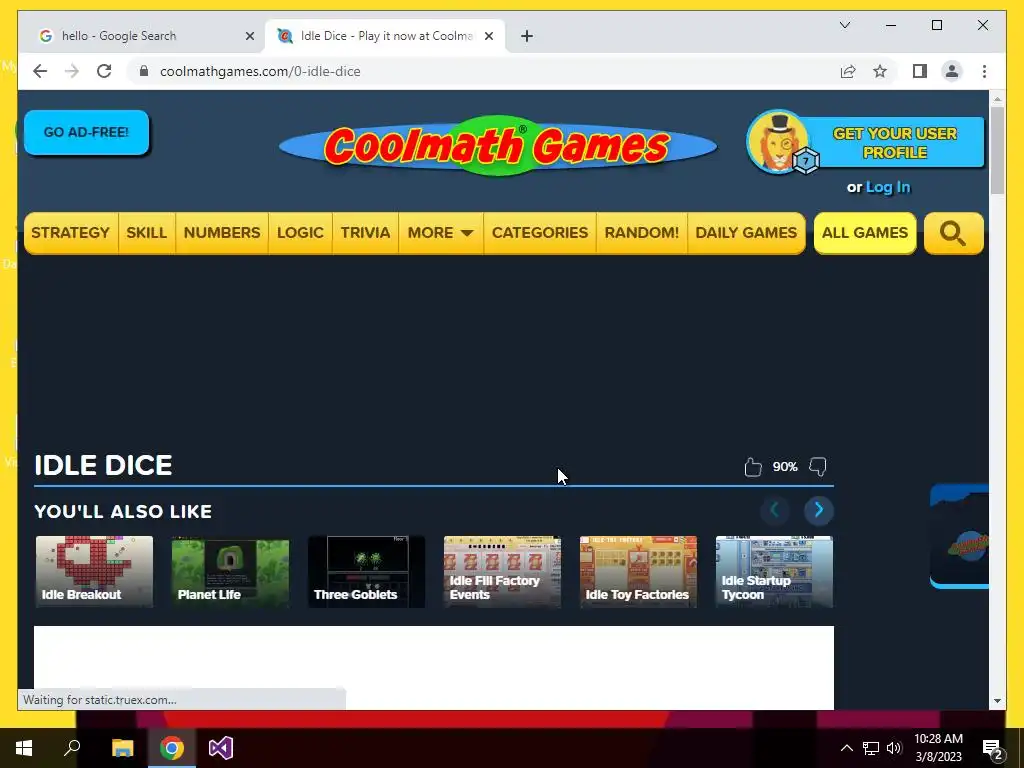Open the CATEGORIES page

tap(540, 233)
